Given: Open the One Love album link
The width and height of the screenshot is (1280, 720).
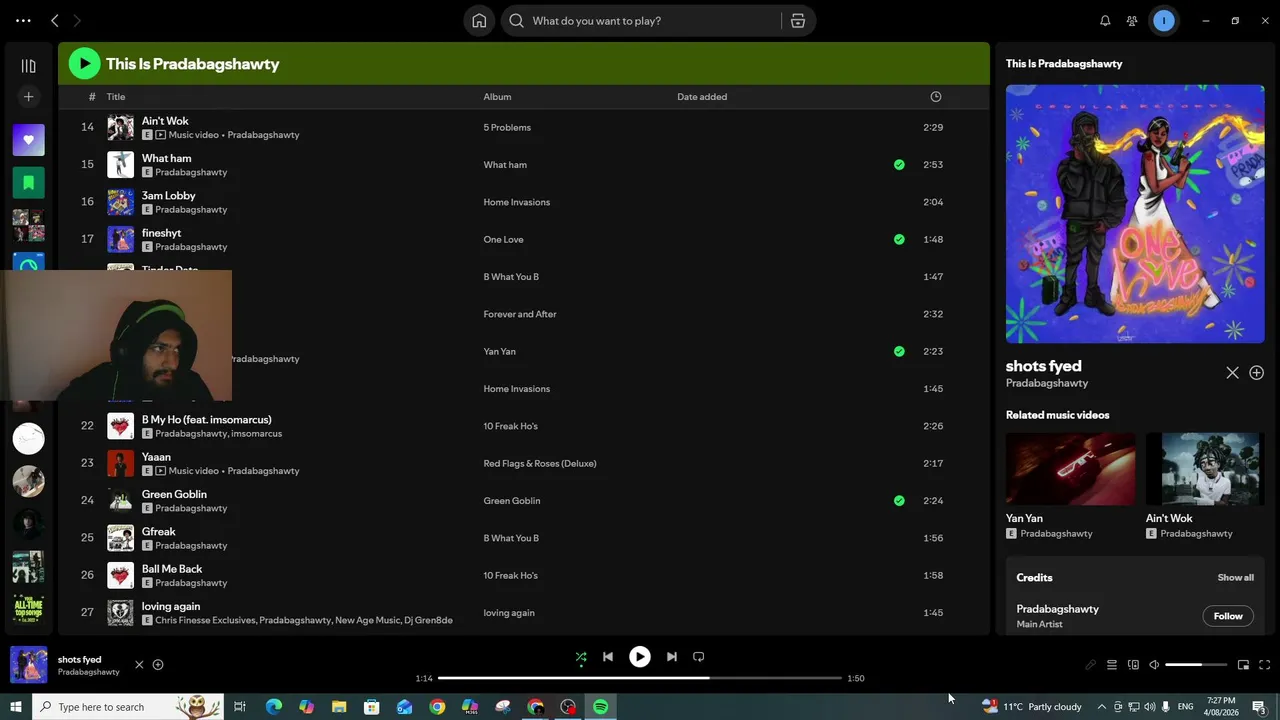Looking at the screenshot, I should tap(503, 240).
